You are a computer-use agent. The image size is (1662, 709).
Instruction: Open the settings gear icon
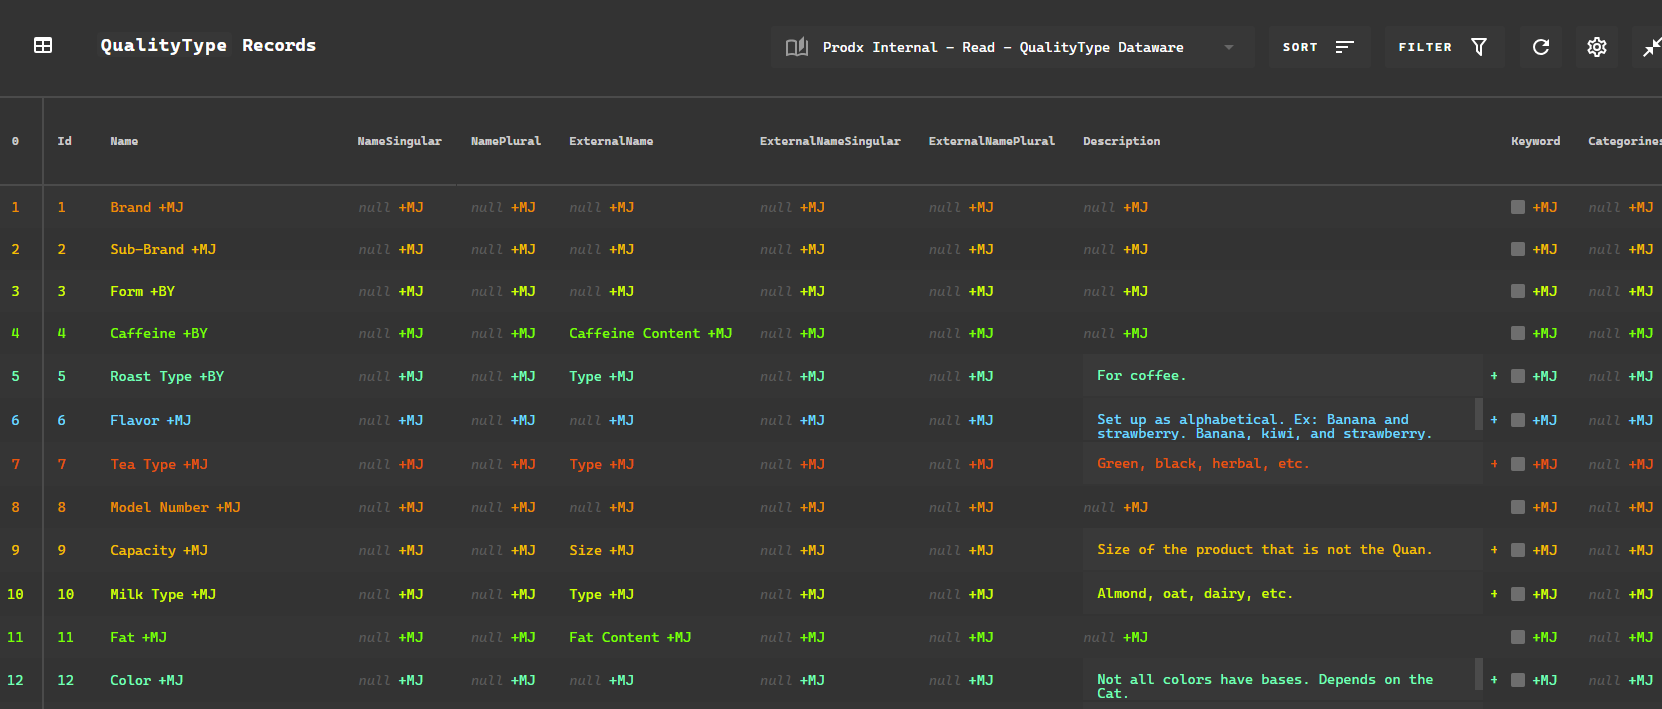[1597, 47]
